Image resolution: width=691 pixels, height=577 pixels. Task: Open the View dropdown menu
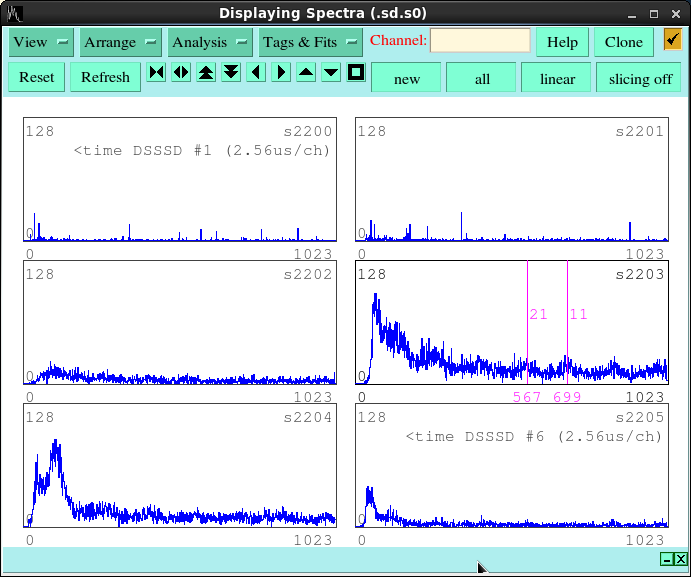41,42
